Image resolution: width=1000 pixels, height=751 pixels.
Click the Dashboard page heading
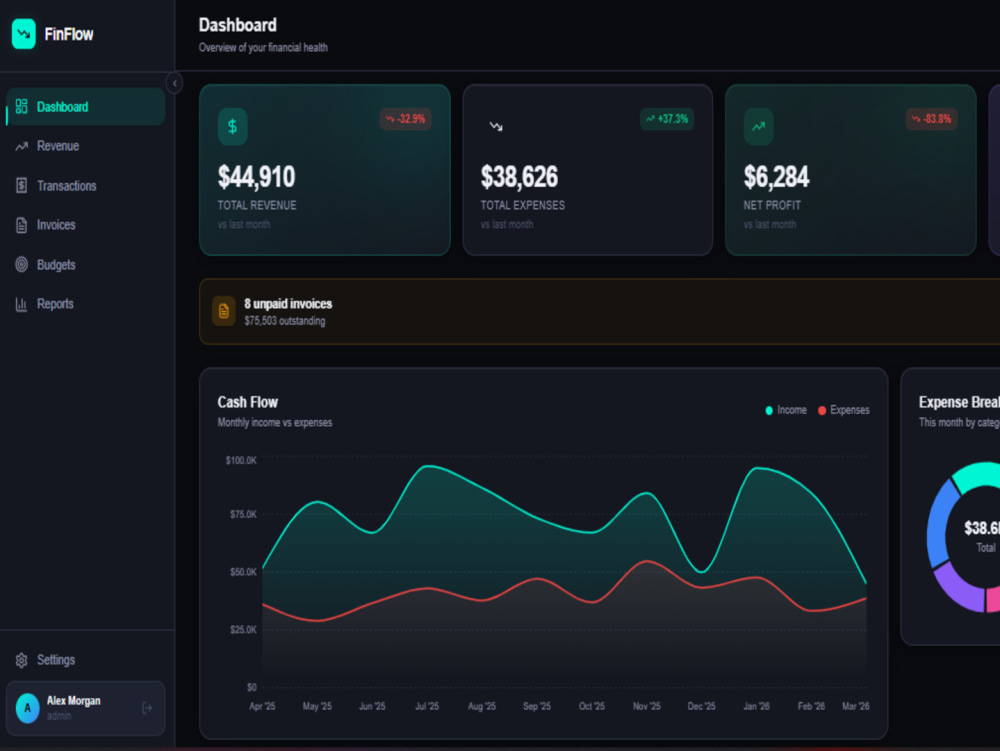point(237,25)
